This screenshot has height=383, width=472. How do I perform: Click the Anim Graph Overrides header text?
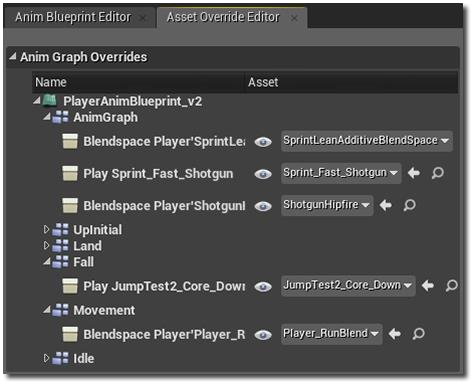[x=84, y=57]
